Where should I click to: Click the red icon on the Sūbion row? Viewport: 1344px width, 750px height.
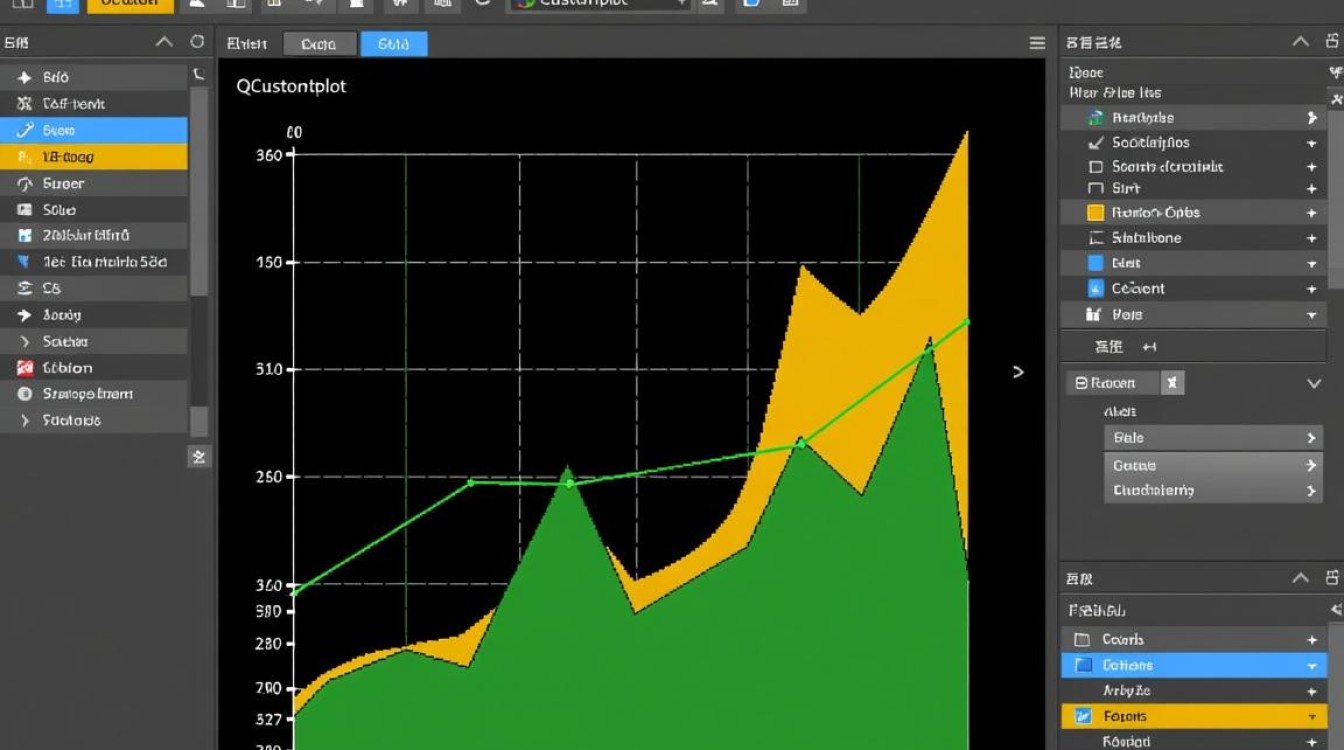point(25,367)
